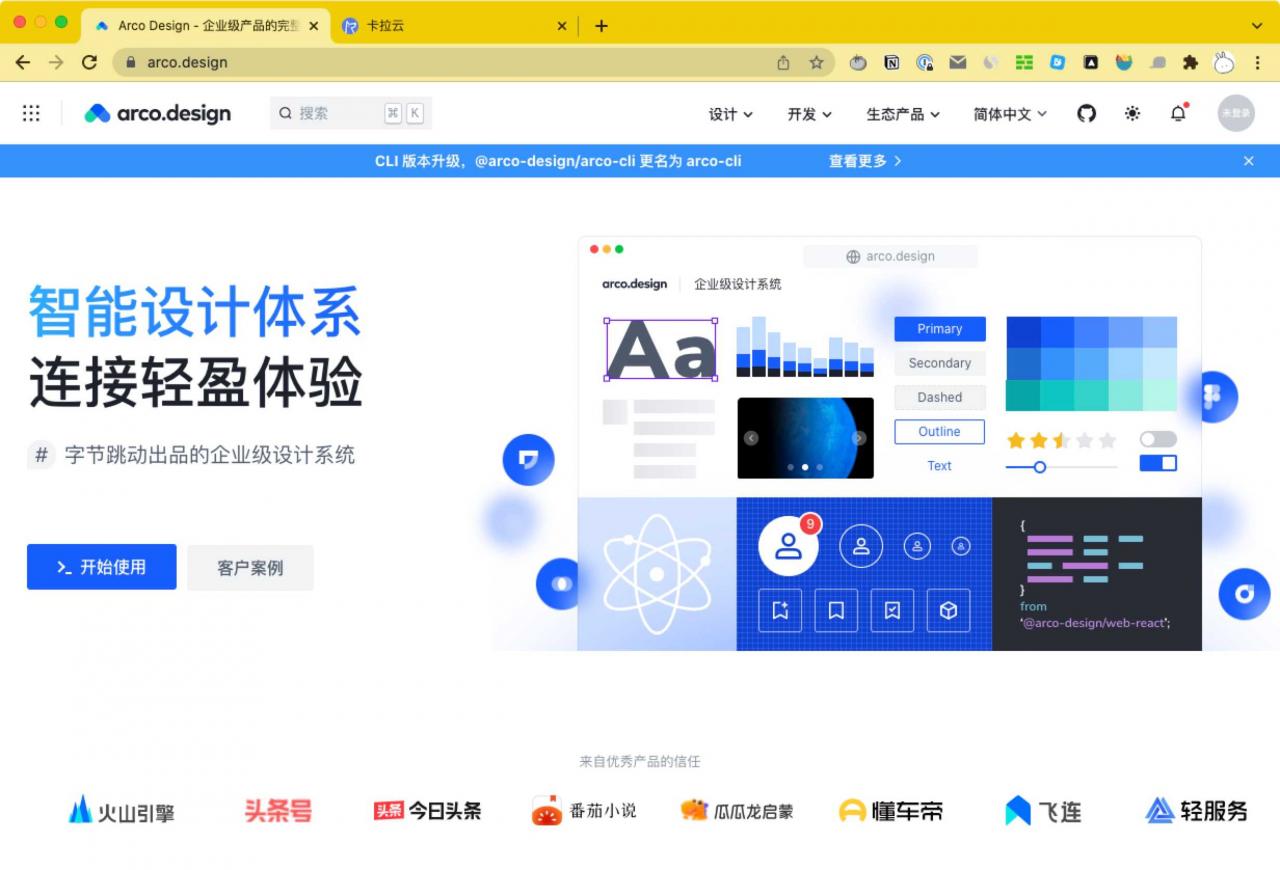Click the teal swatch in palette bottom row

(x=1023, y=395)
